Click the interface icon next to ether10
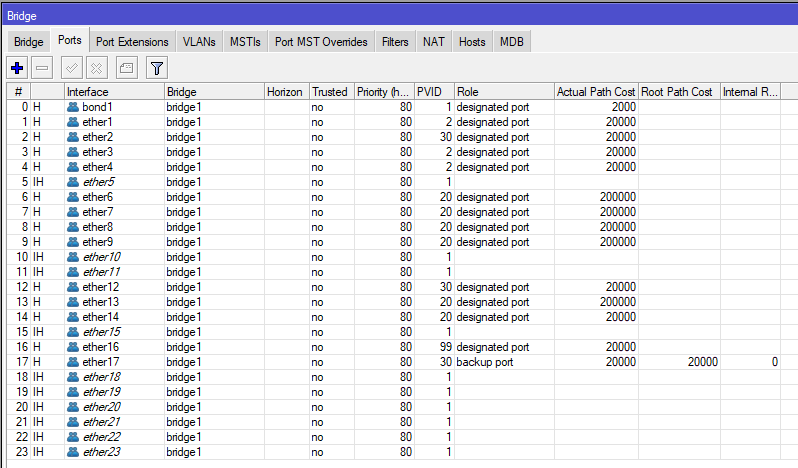Image resolution: width=798 pixels, height=468 pixels. coord(73,257)
